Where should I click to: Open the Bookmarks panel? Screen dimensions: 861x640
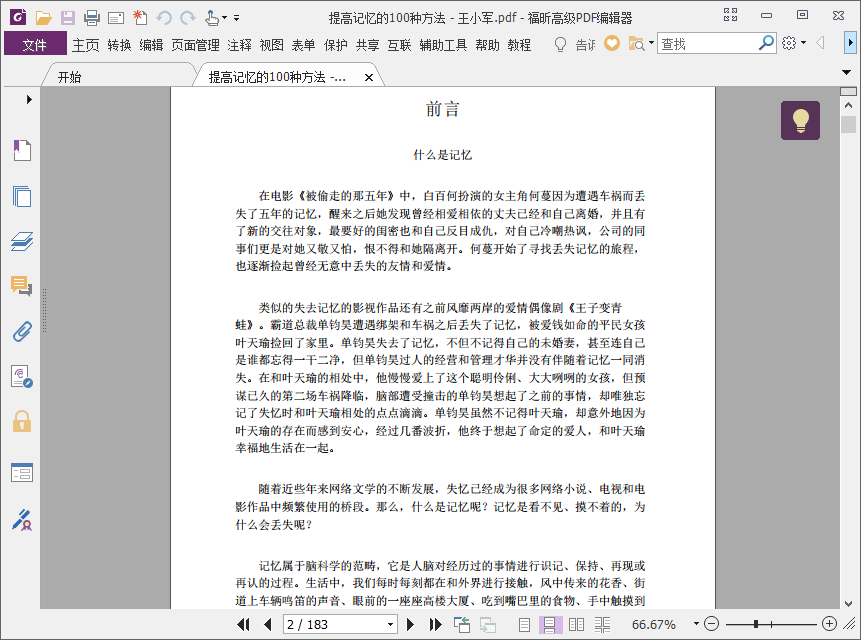[x=22, y=150]
